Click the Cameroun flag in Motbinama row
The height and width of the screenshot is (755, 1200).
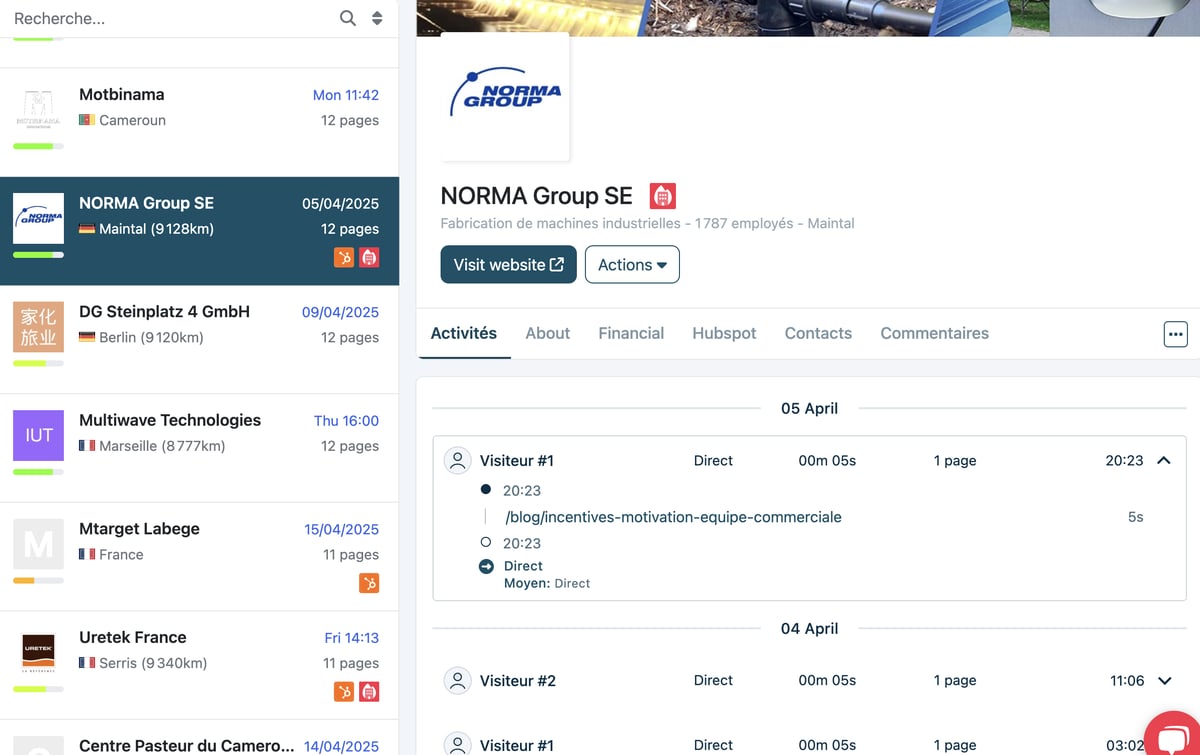click(x=87, y=120)
